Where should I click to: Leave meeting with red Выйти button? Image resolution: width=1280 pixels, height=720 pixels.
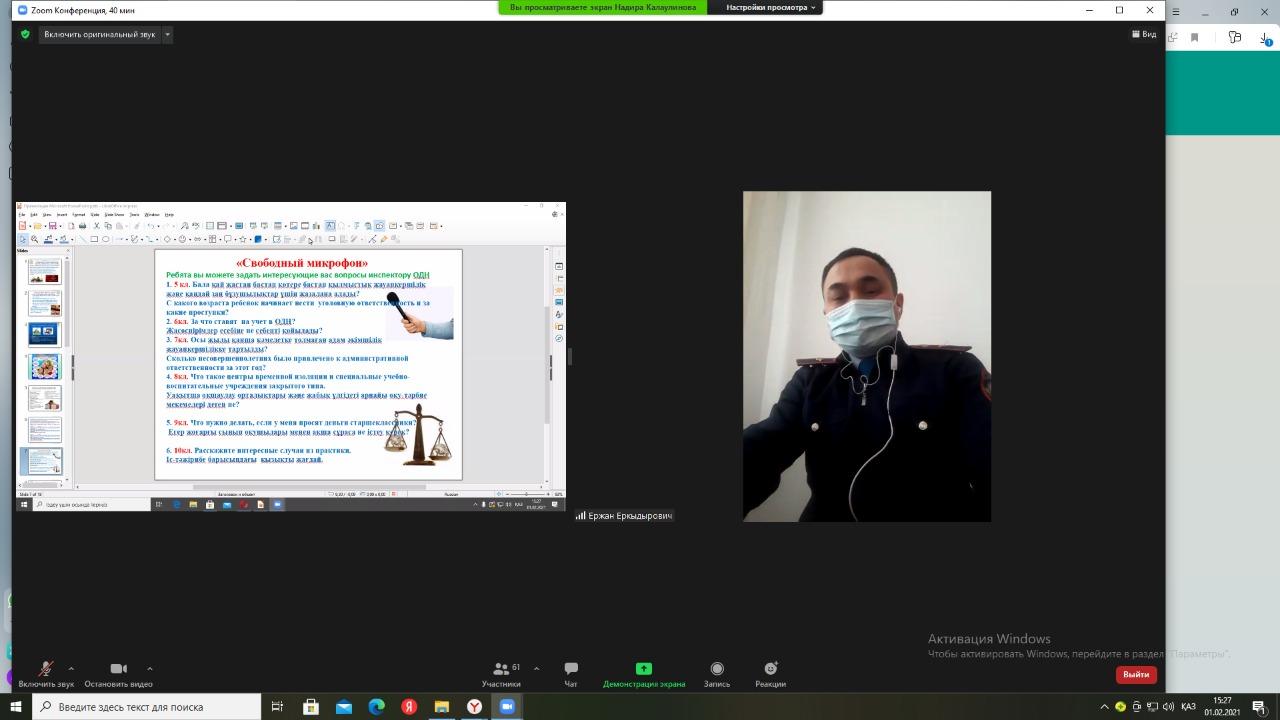1136,674
